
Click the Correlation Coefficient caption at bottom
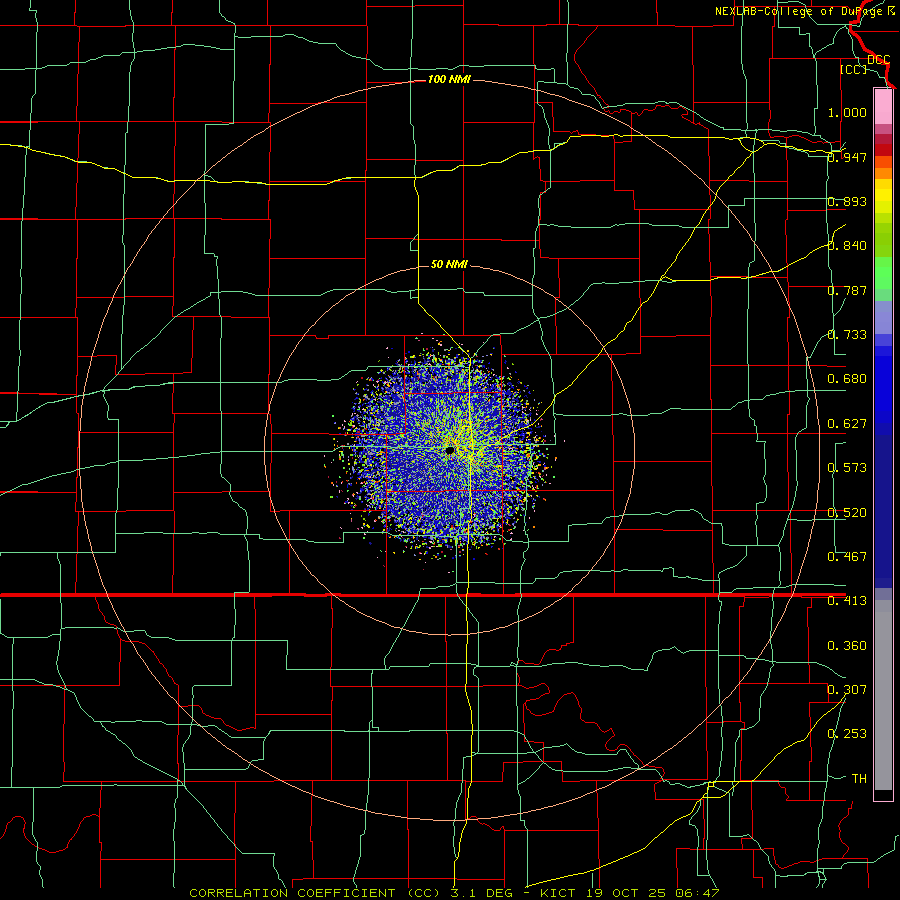[454, 893]
